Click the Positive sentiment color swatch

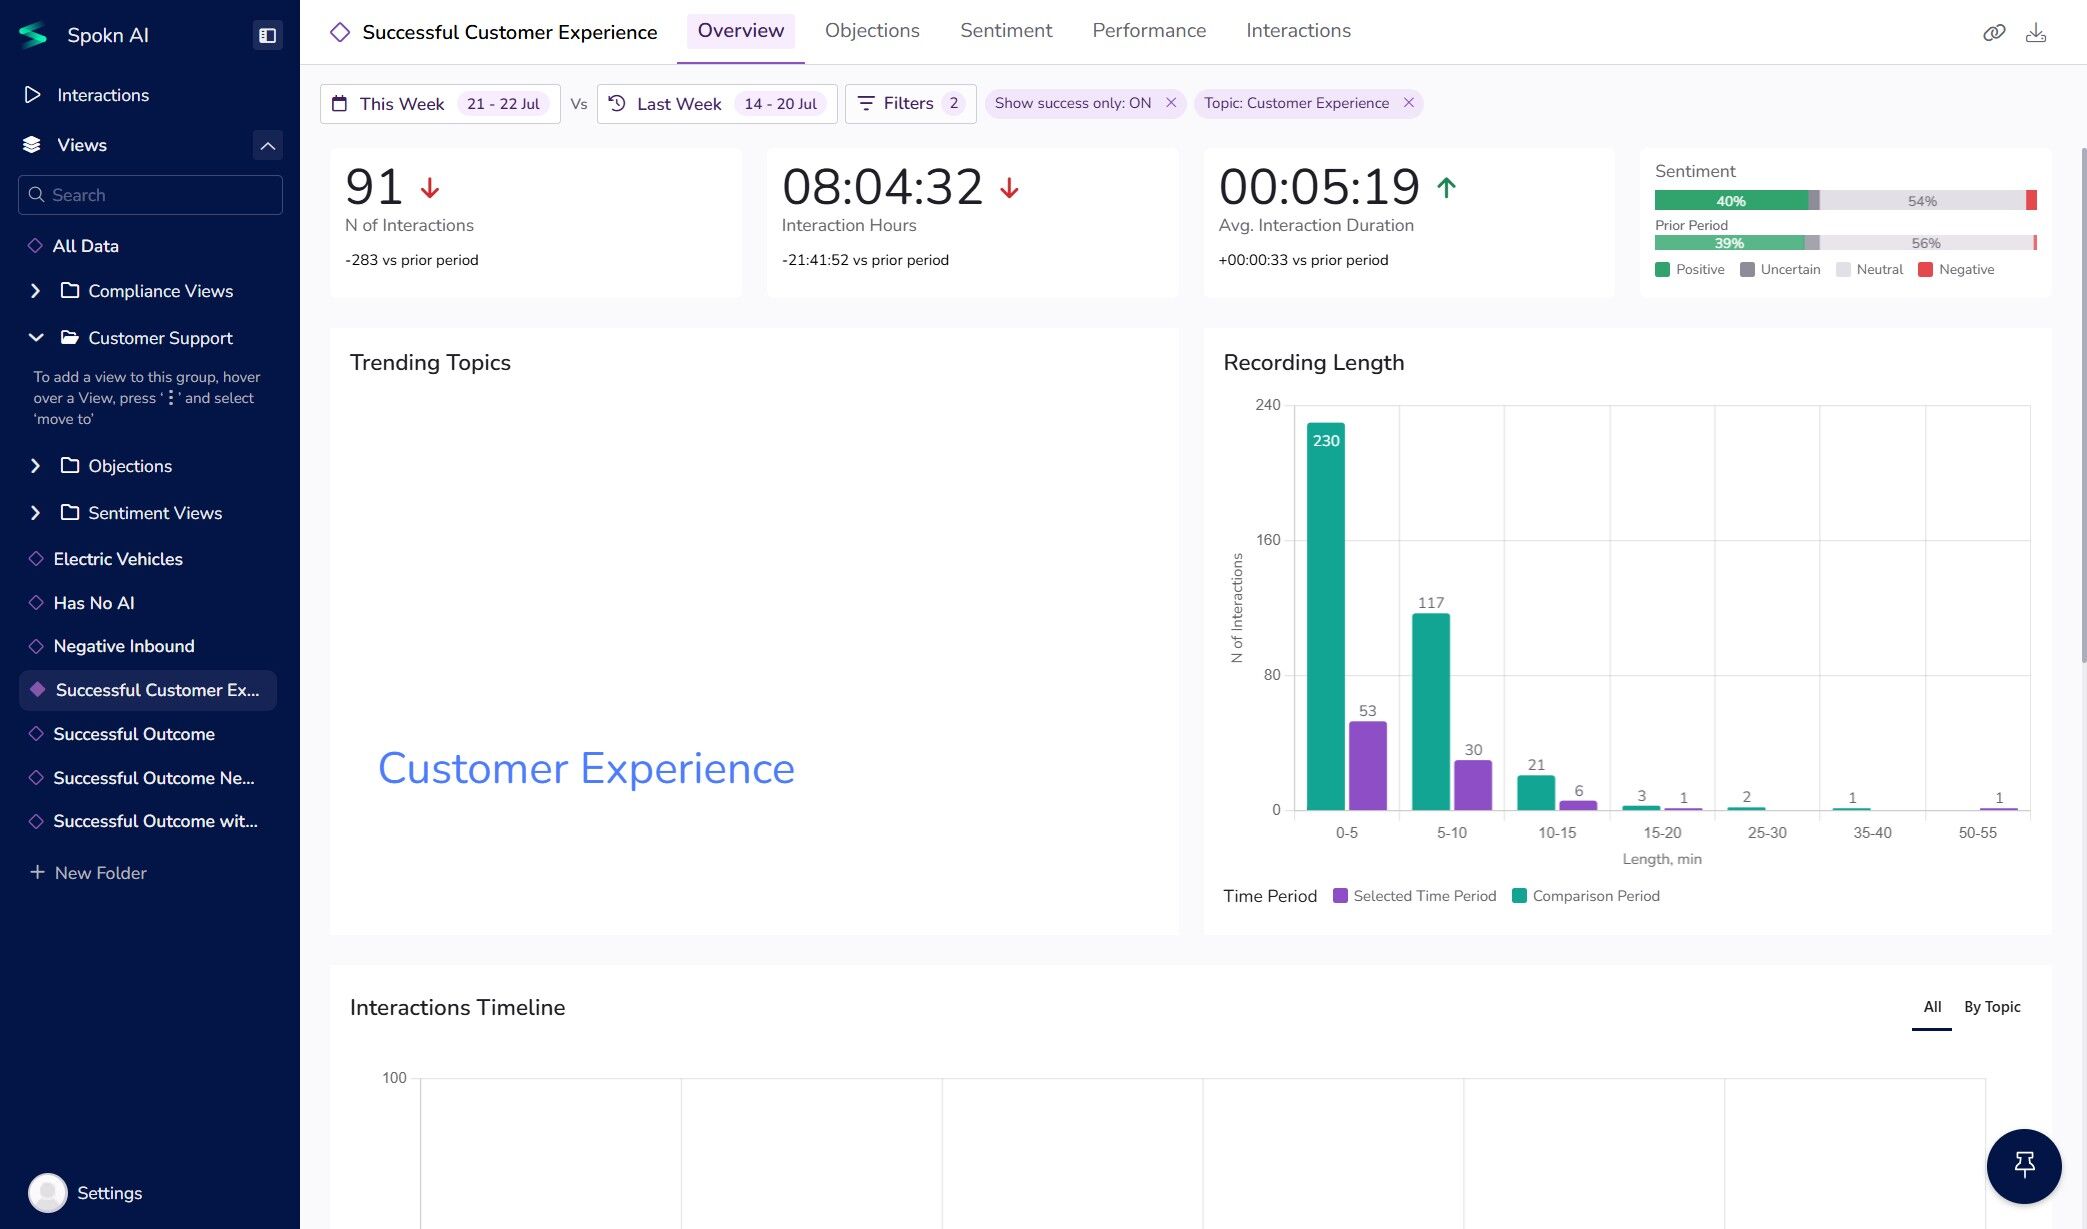(1662, 270)
